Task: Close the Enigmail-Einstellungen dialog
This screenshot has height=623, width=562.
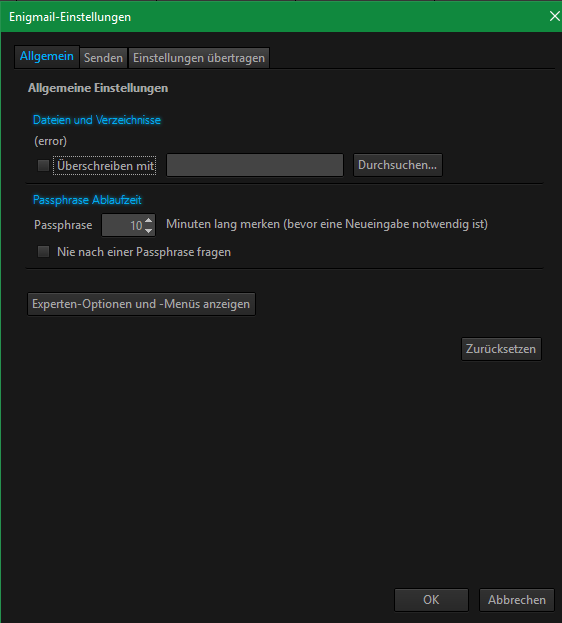Action: pos(554,16)
